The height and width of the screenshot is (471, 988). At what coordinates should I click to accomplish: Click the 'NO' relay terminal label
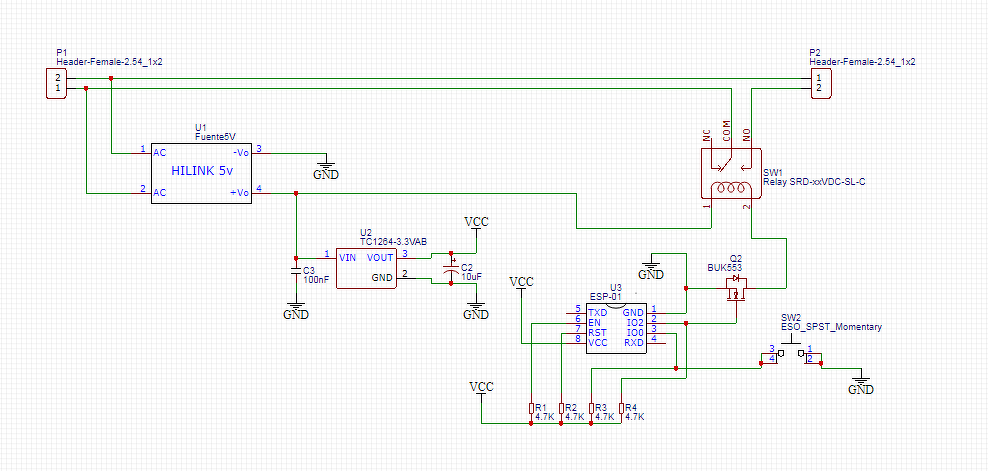click(x=746, y=134)
